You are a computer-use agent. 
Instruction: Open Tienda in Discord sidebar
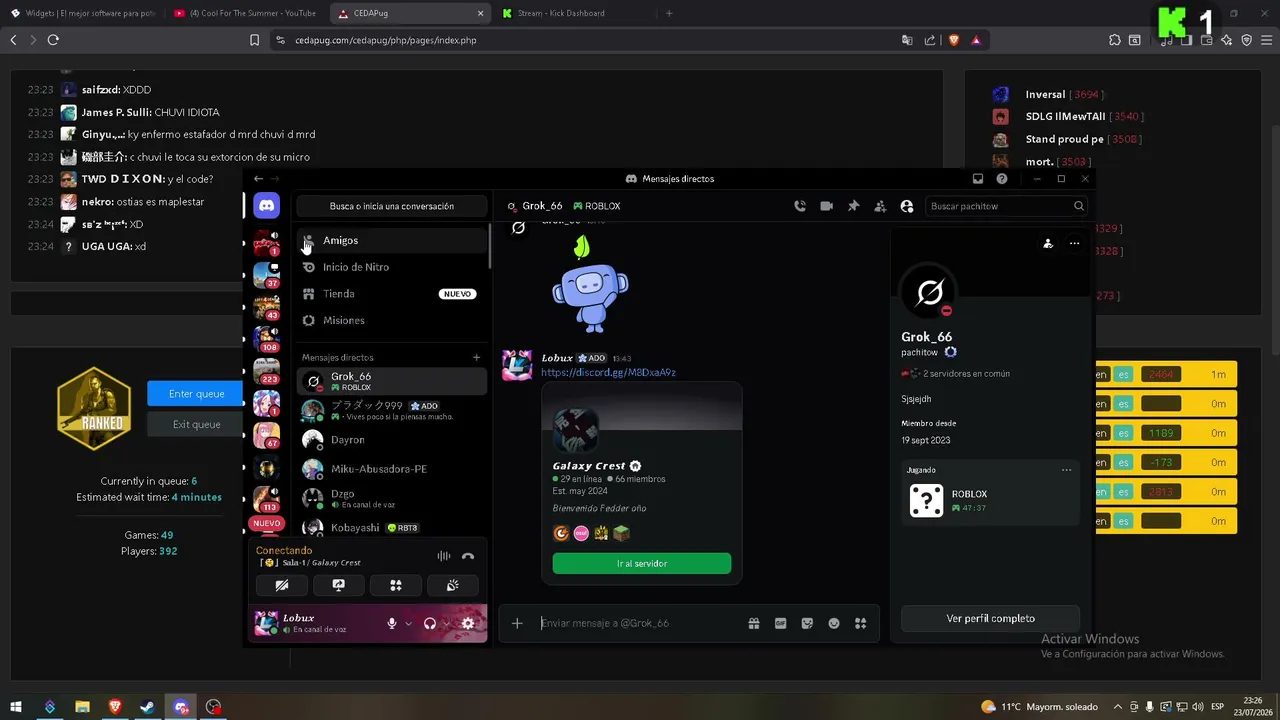392,294
